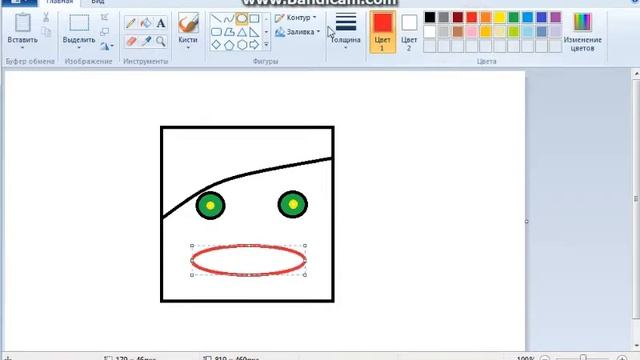Pick the orange color swatch
Image resolution: width=640 pixels, height=360 pixels.
click(486, 17)
